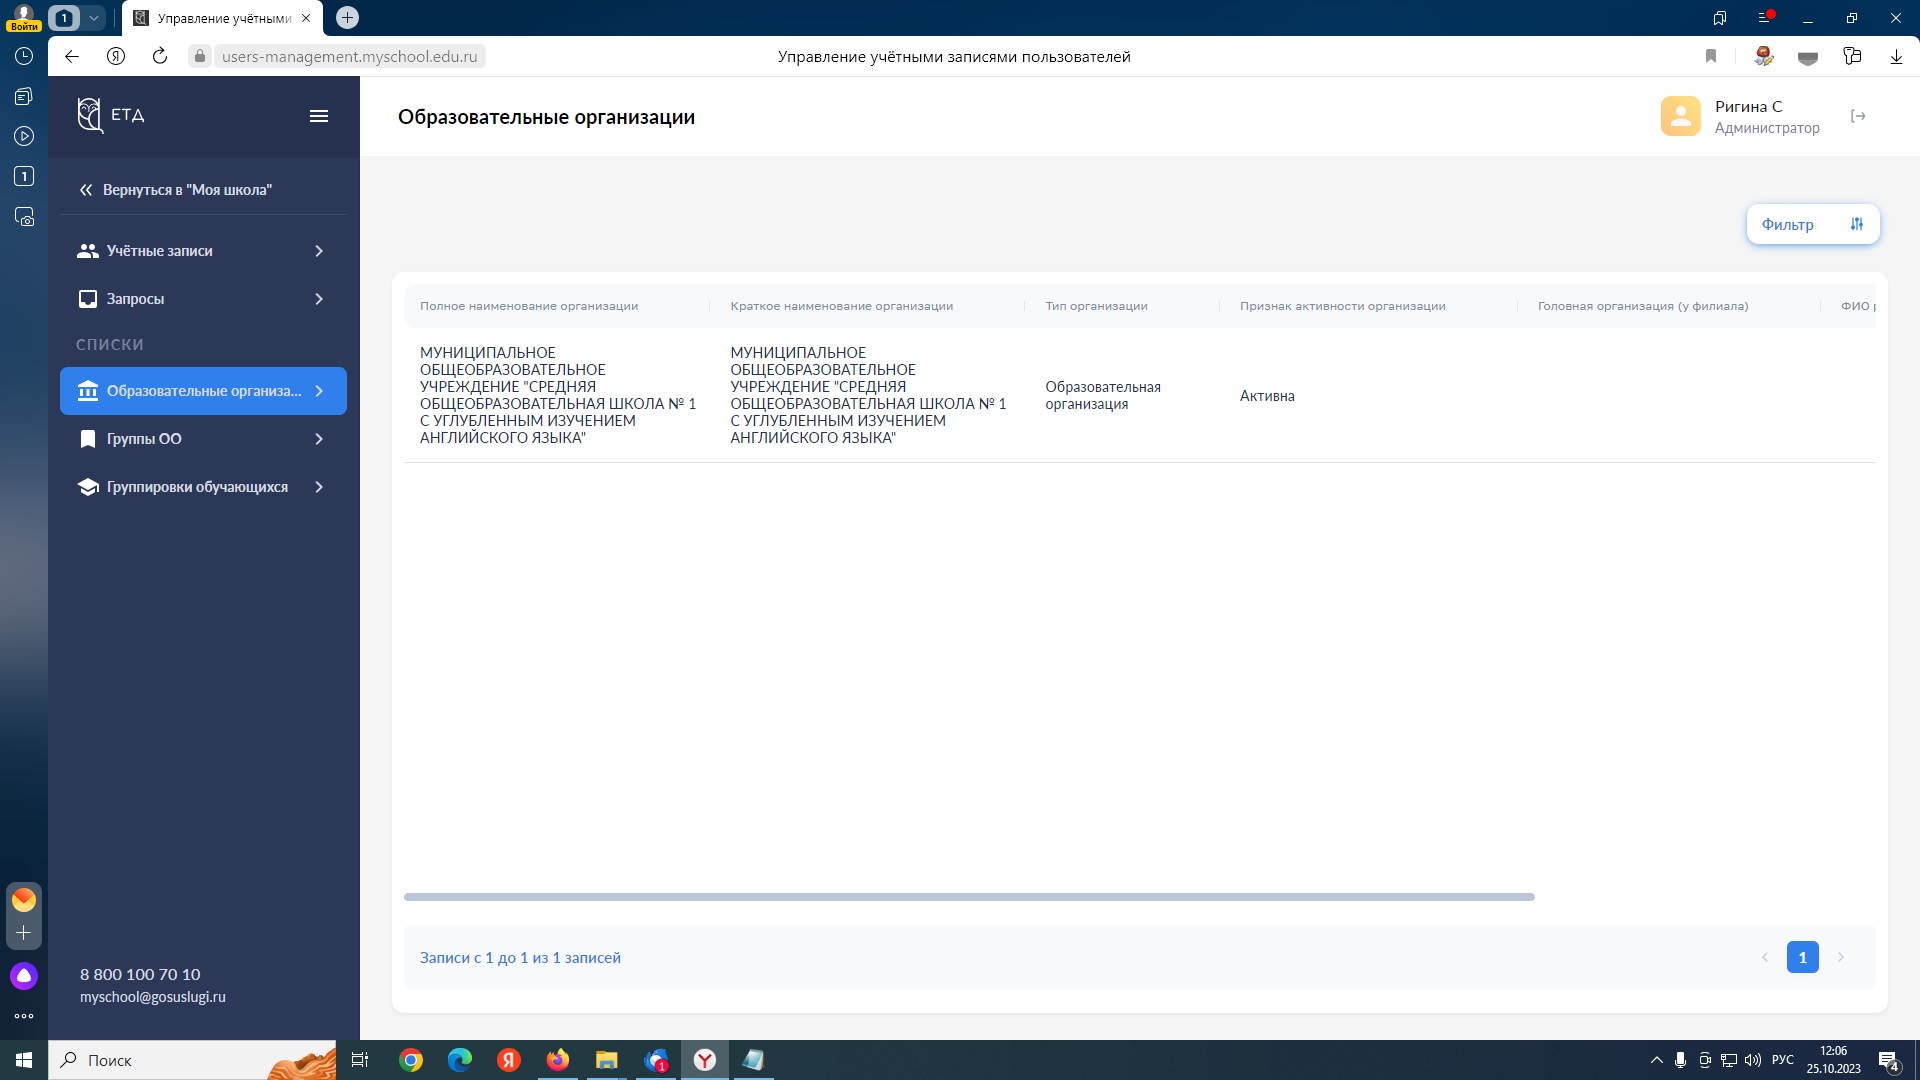
Task: Click the Группировки обучающихся graduation cap icon
Action: point(88,487)
